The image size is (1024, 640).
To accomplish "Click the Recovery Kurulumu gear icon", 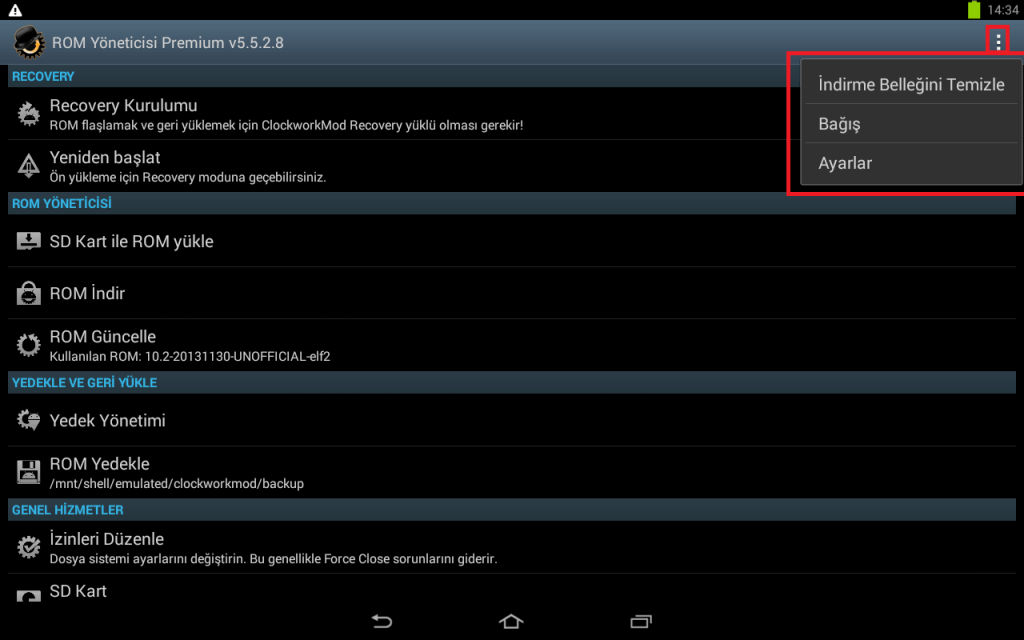I will (x=28, y=114).
